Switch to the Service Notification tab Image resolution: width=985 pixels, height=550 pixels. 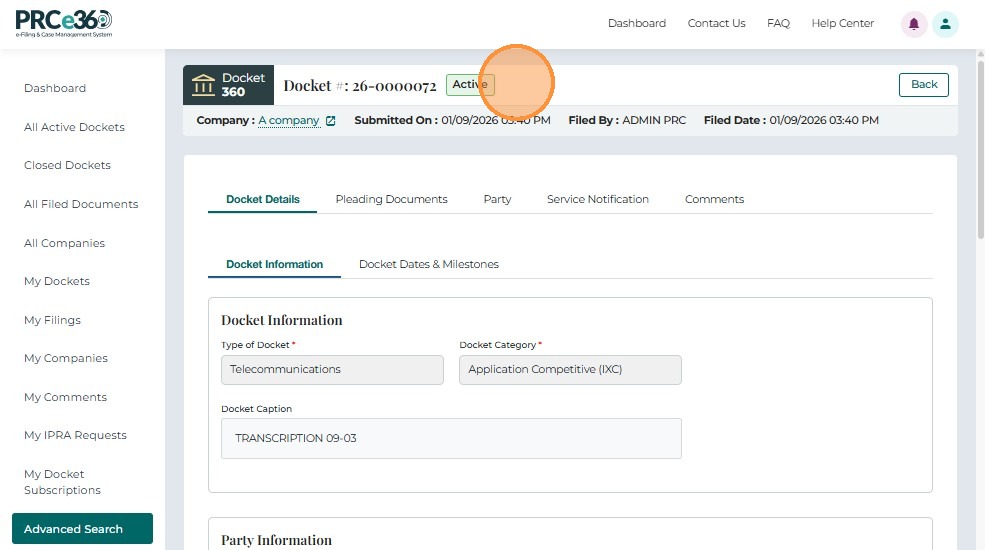tap(597, 199)
